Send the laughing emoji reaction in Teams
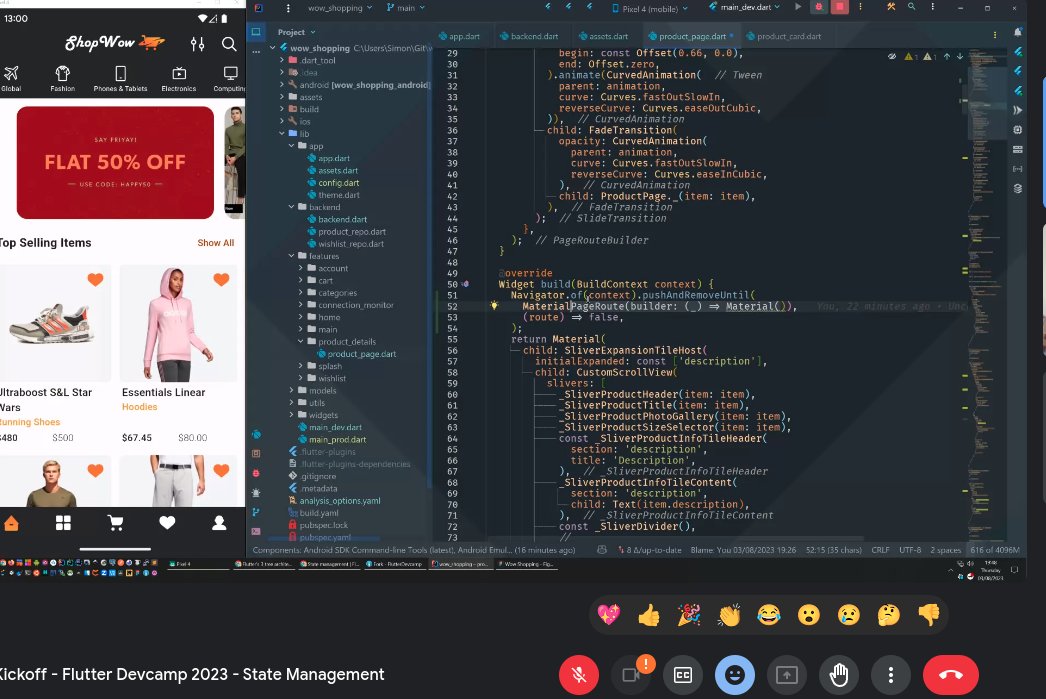The image size is (1046, 699). [769, 614]
